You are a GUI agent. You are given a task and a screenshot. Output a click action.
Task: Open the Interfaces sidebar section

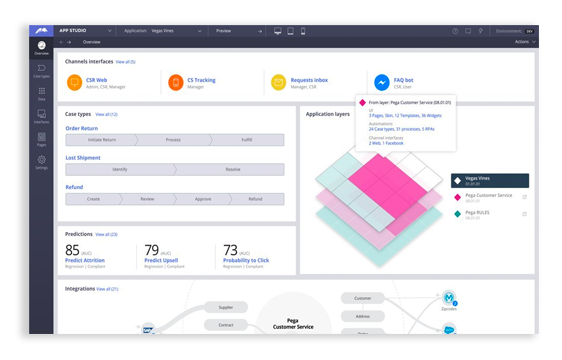tap(42, 117)
